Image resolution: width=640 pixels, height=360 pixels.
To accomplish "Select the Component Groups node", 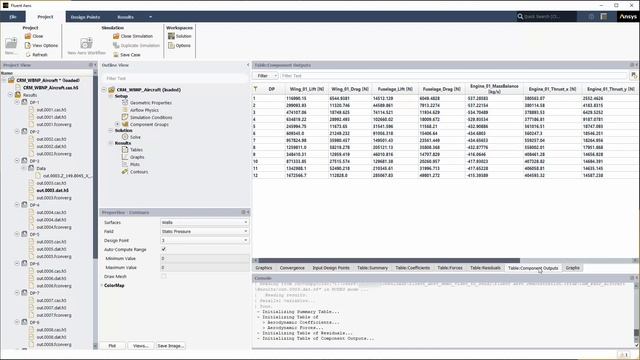I will 149,124.
